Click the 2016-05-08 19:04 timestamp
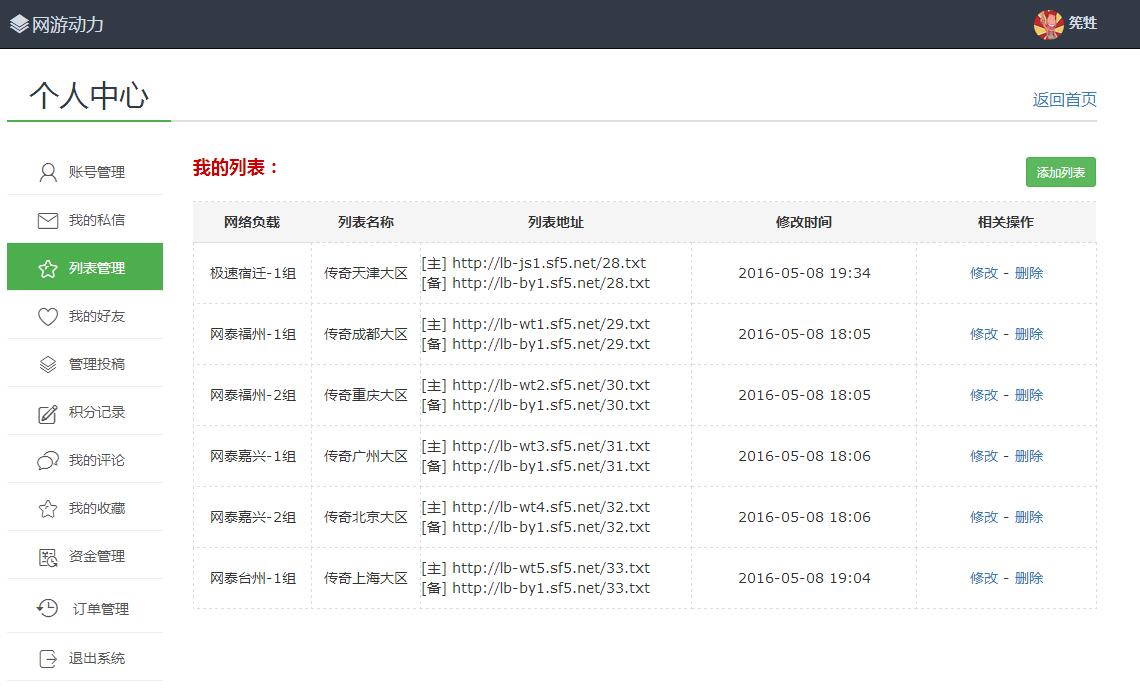Image resolution: width=1140 pixels, height=692 pixels. (804, 579)
